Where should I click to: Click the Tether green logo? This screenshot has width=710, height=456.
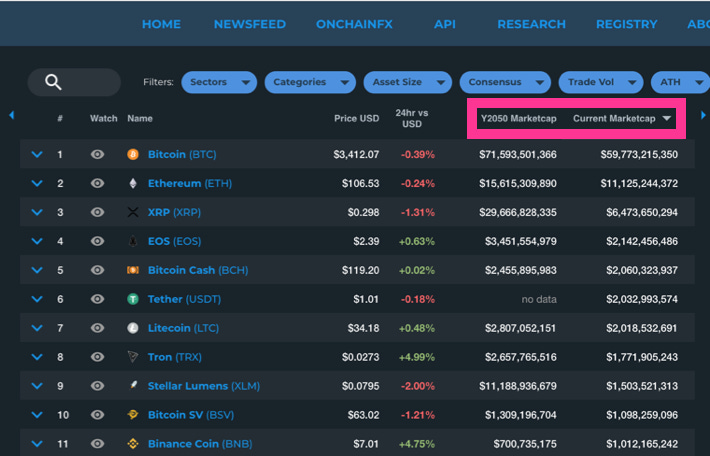(133, 299)
